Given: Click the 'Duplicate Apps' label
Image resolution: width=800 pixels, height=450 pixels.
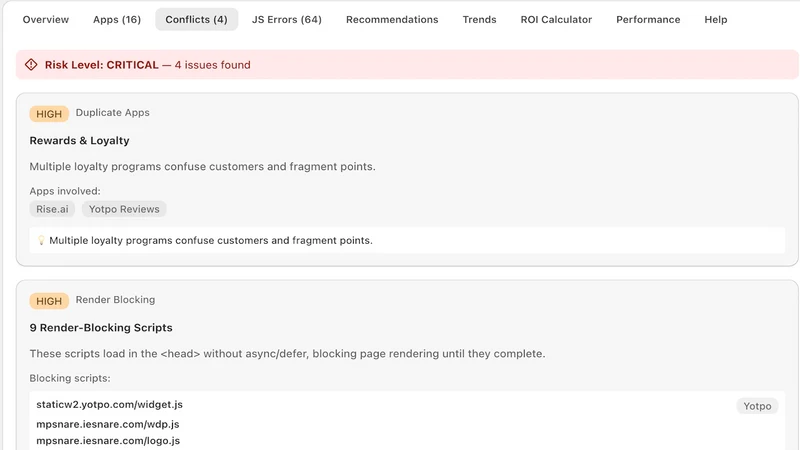Looking at the screenshot, I should tap(113, 112).
